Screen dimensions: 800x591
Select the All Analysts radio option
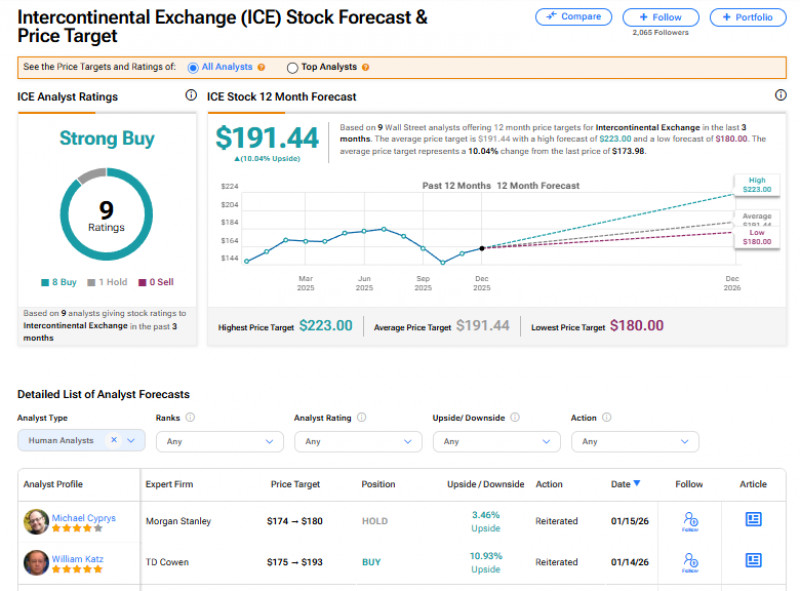tap(193, 68)
